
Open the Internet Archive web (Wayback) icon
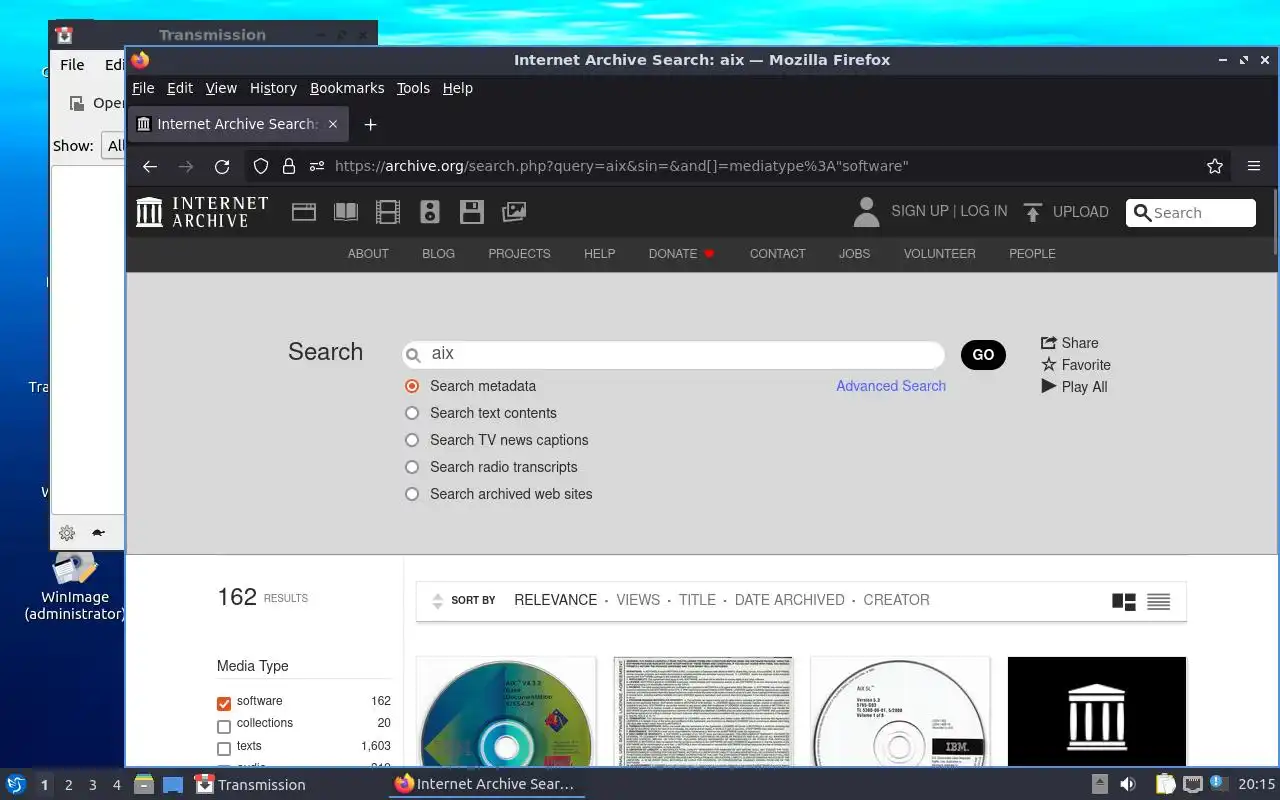[304, 211]
